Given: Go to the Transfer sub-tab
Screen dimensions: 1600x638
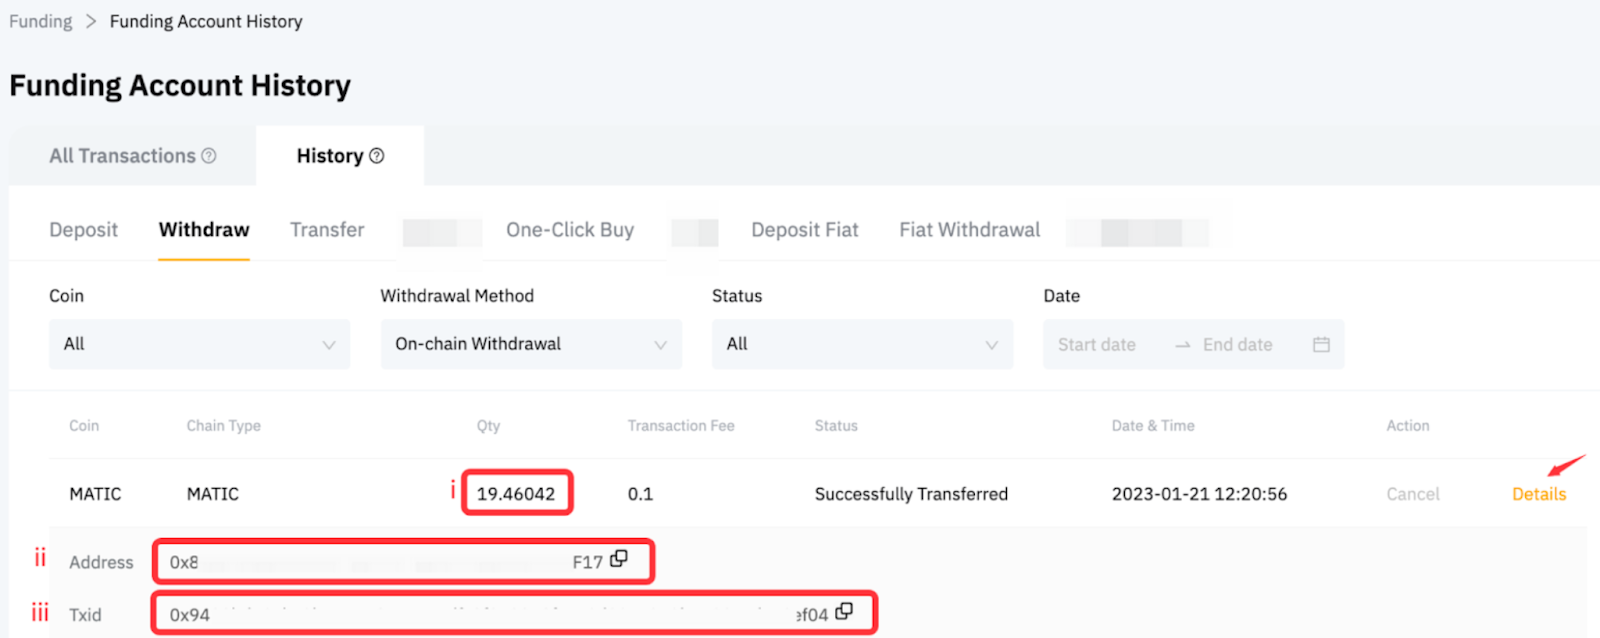Looking at the screenshot, I should coord(327,230).
